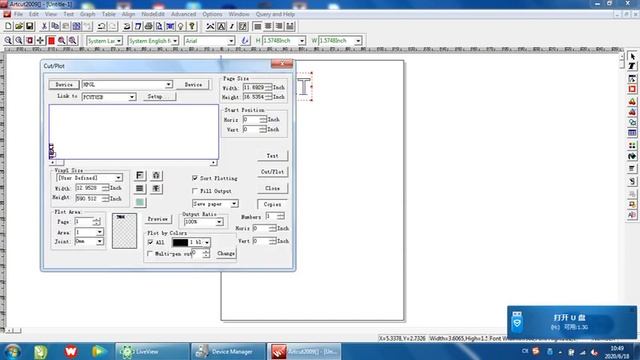Click the boxed letter A text icon
This screenshot has width=640, height=360.
[221, 27]
